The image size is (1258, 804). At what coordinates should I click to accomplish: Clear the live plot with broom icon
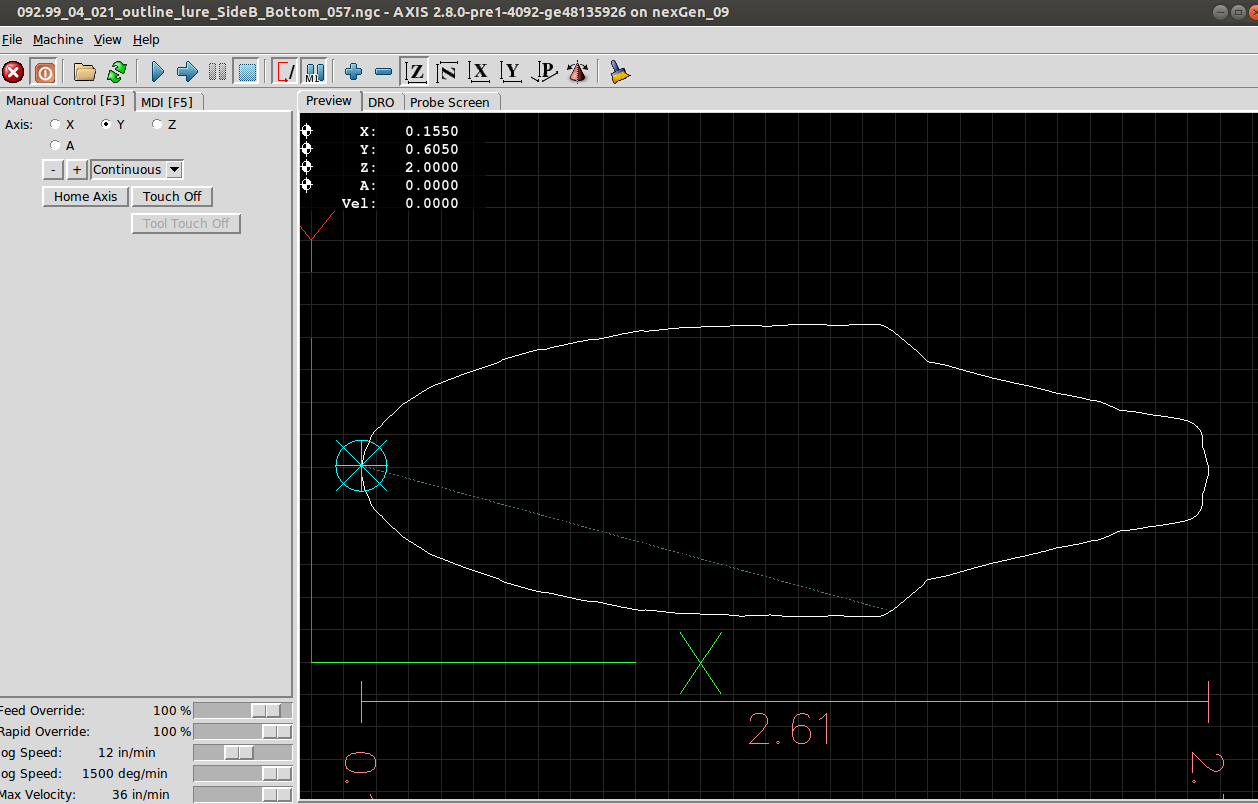click(x=620, y=72)
